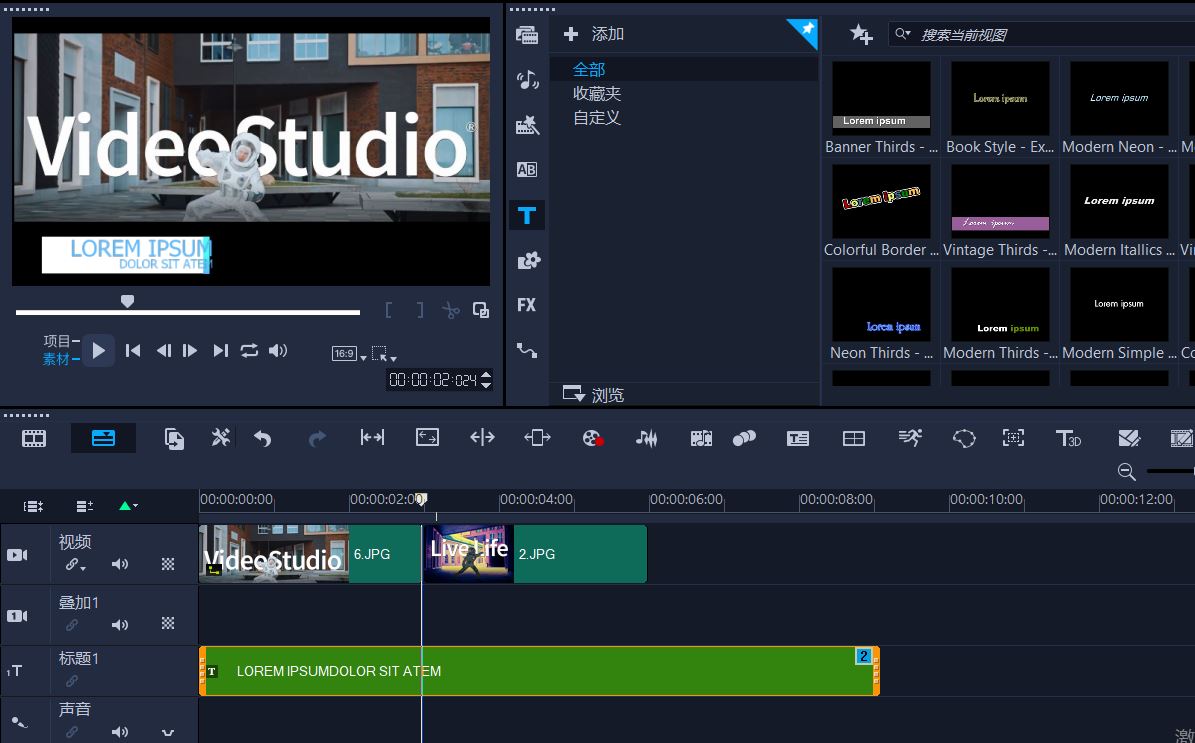Open the Motion path library icon
1195x743 pixels.
[x=527, y=351]
